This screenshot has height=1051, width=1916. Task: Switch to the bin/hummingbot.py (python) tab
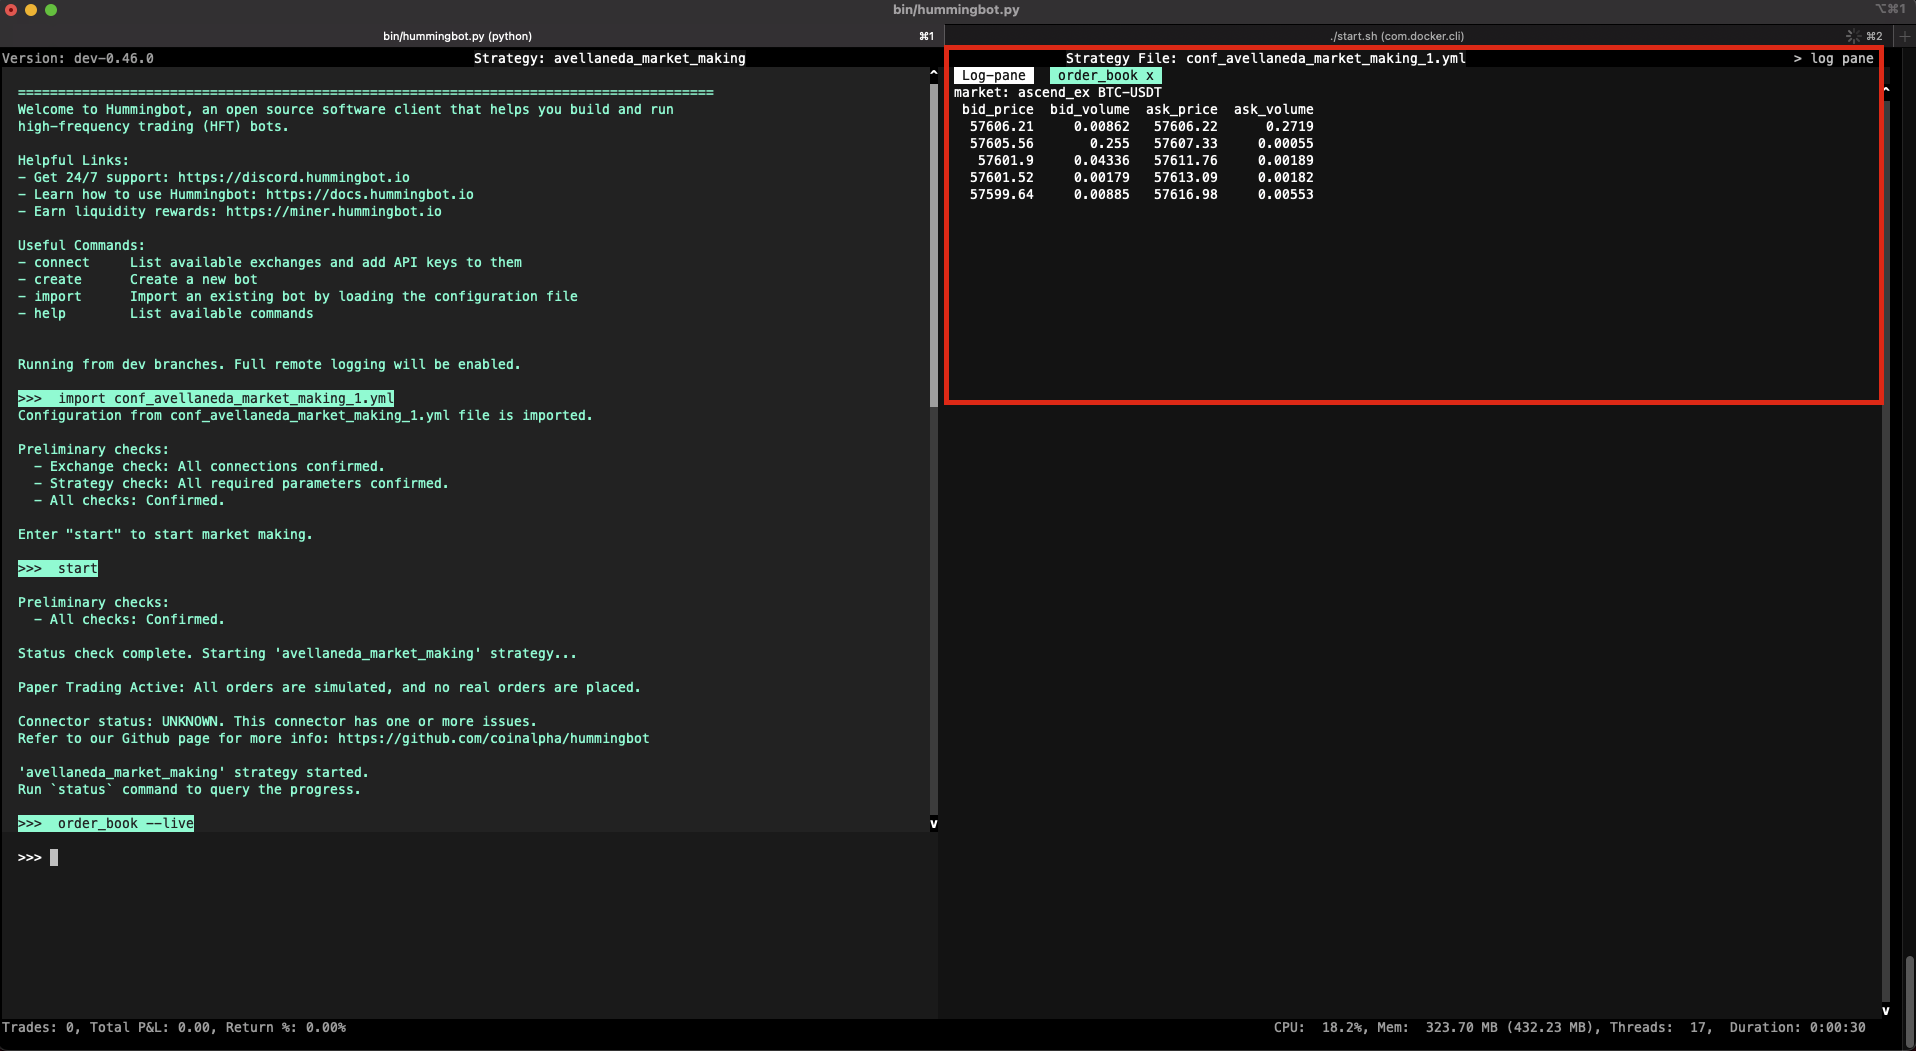[x=457, y=36]
